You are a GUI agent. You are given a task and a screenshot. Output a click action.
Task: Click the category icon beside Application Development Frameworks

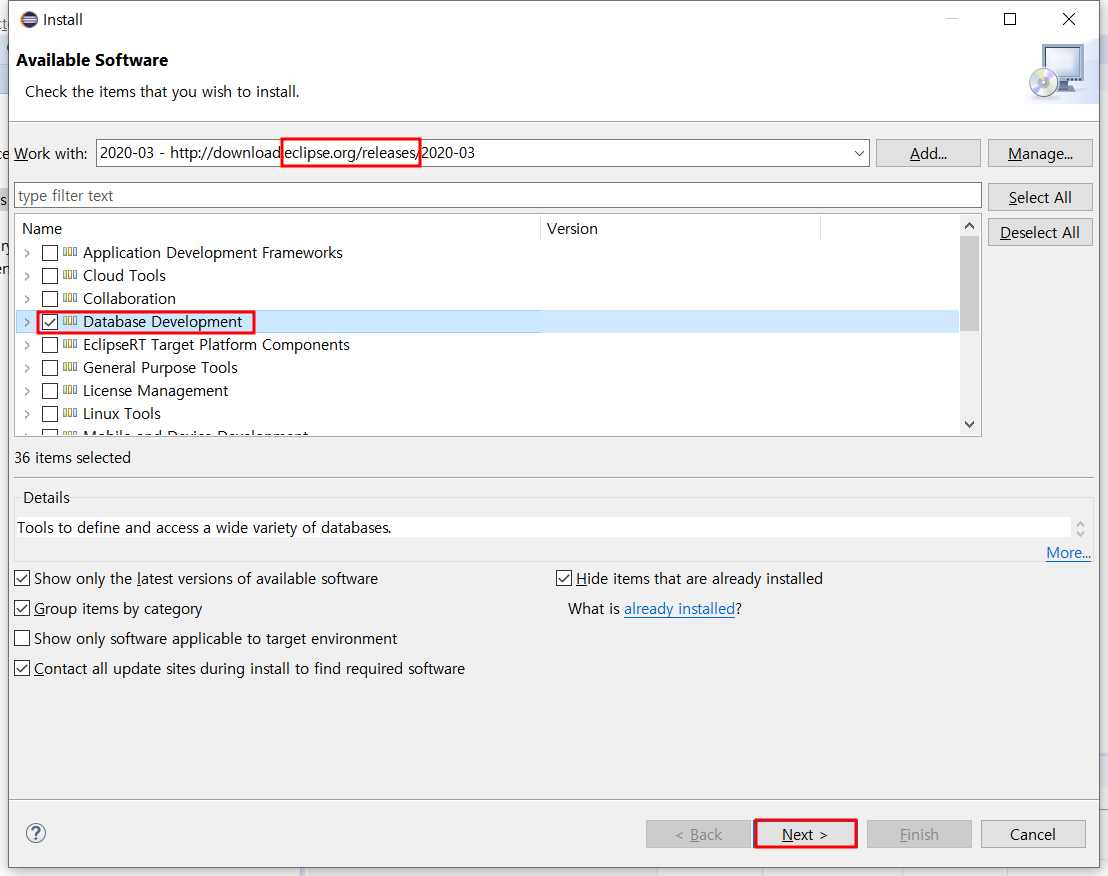(70, 252)
